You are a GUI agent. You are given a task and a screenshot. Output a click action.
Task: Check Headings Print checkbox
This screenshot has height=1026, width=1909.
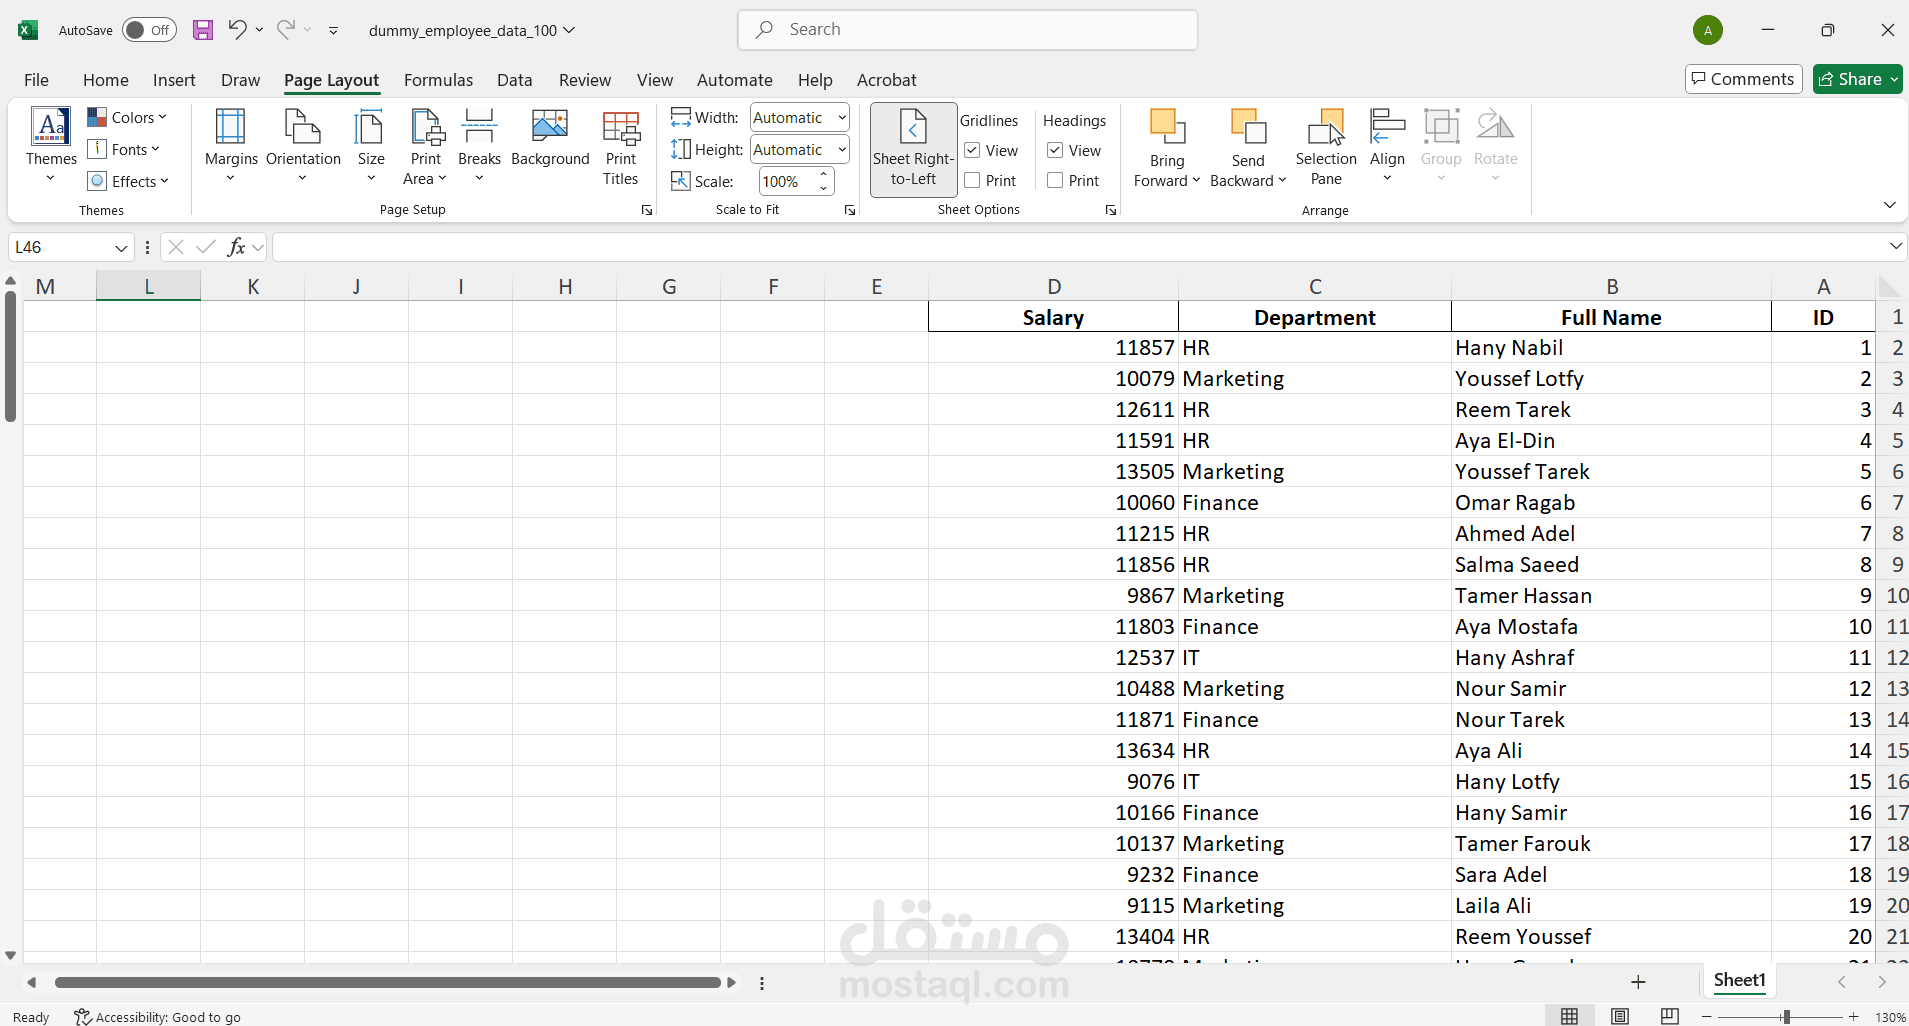1055,180
